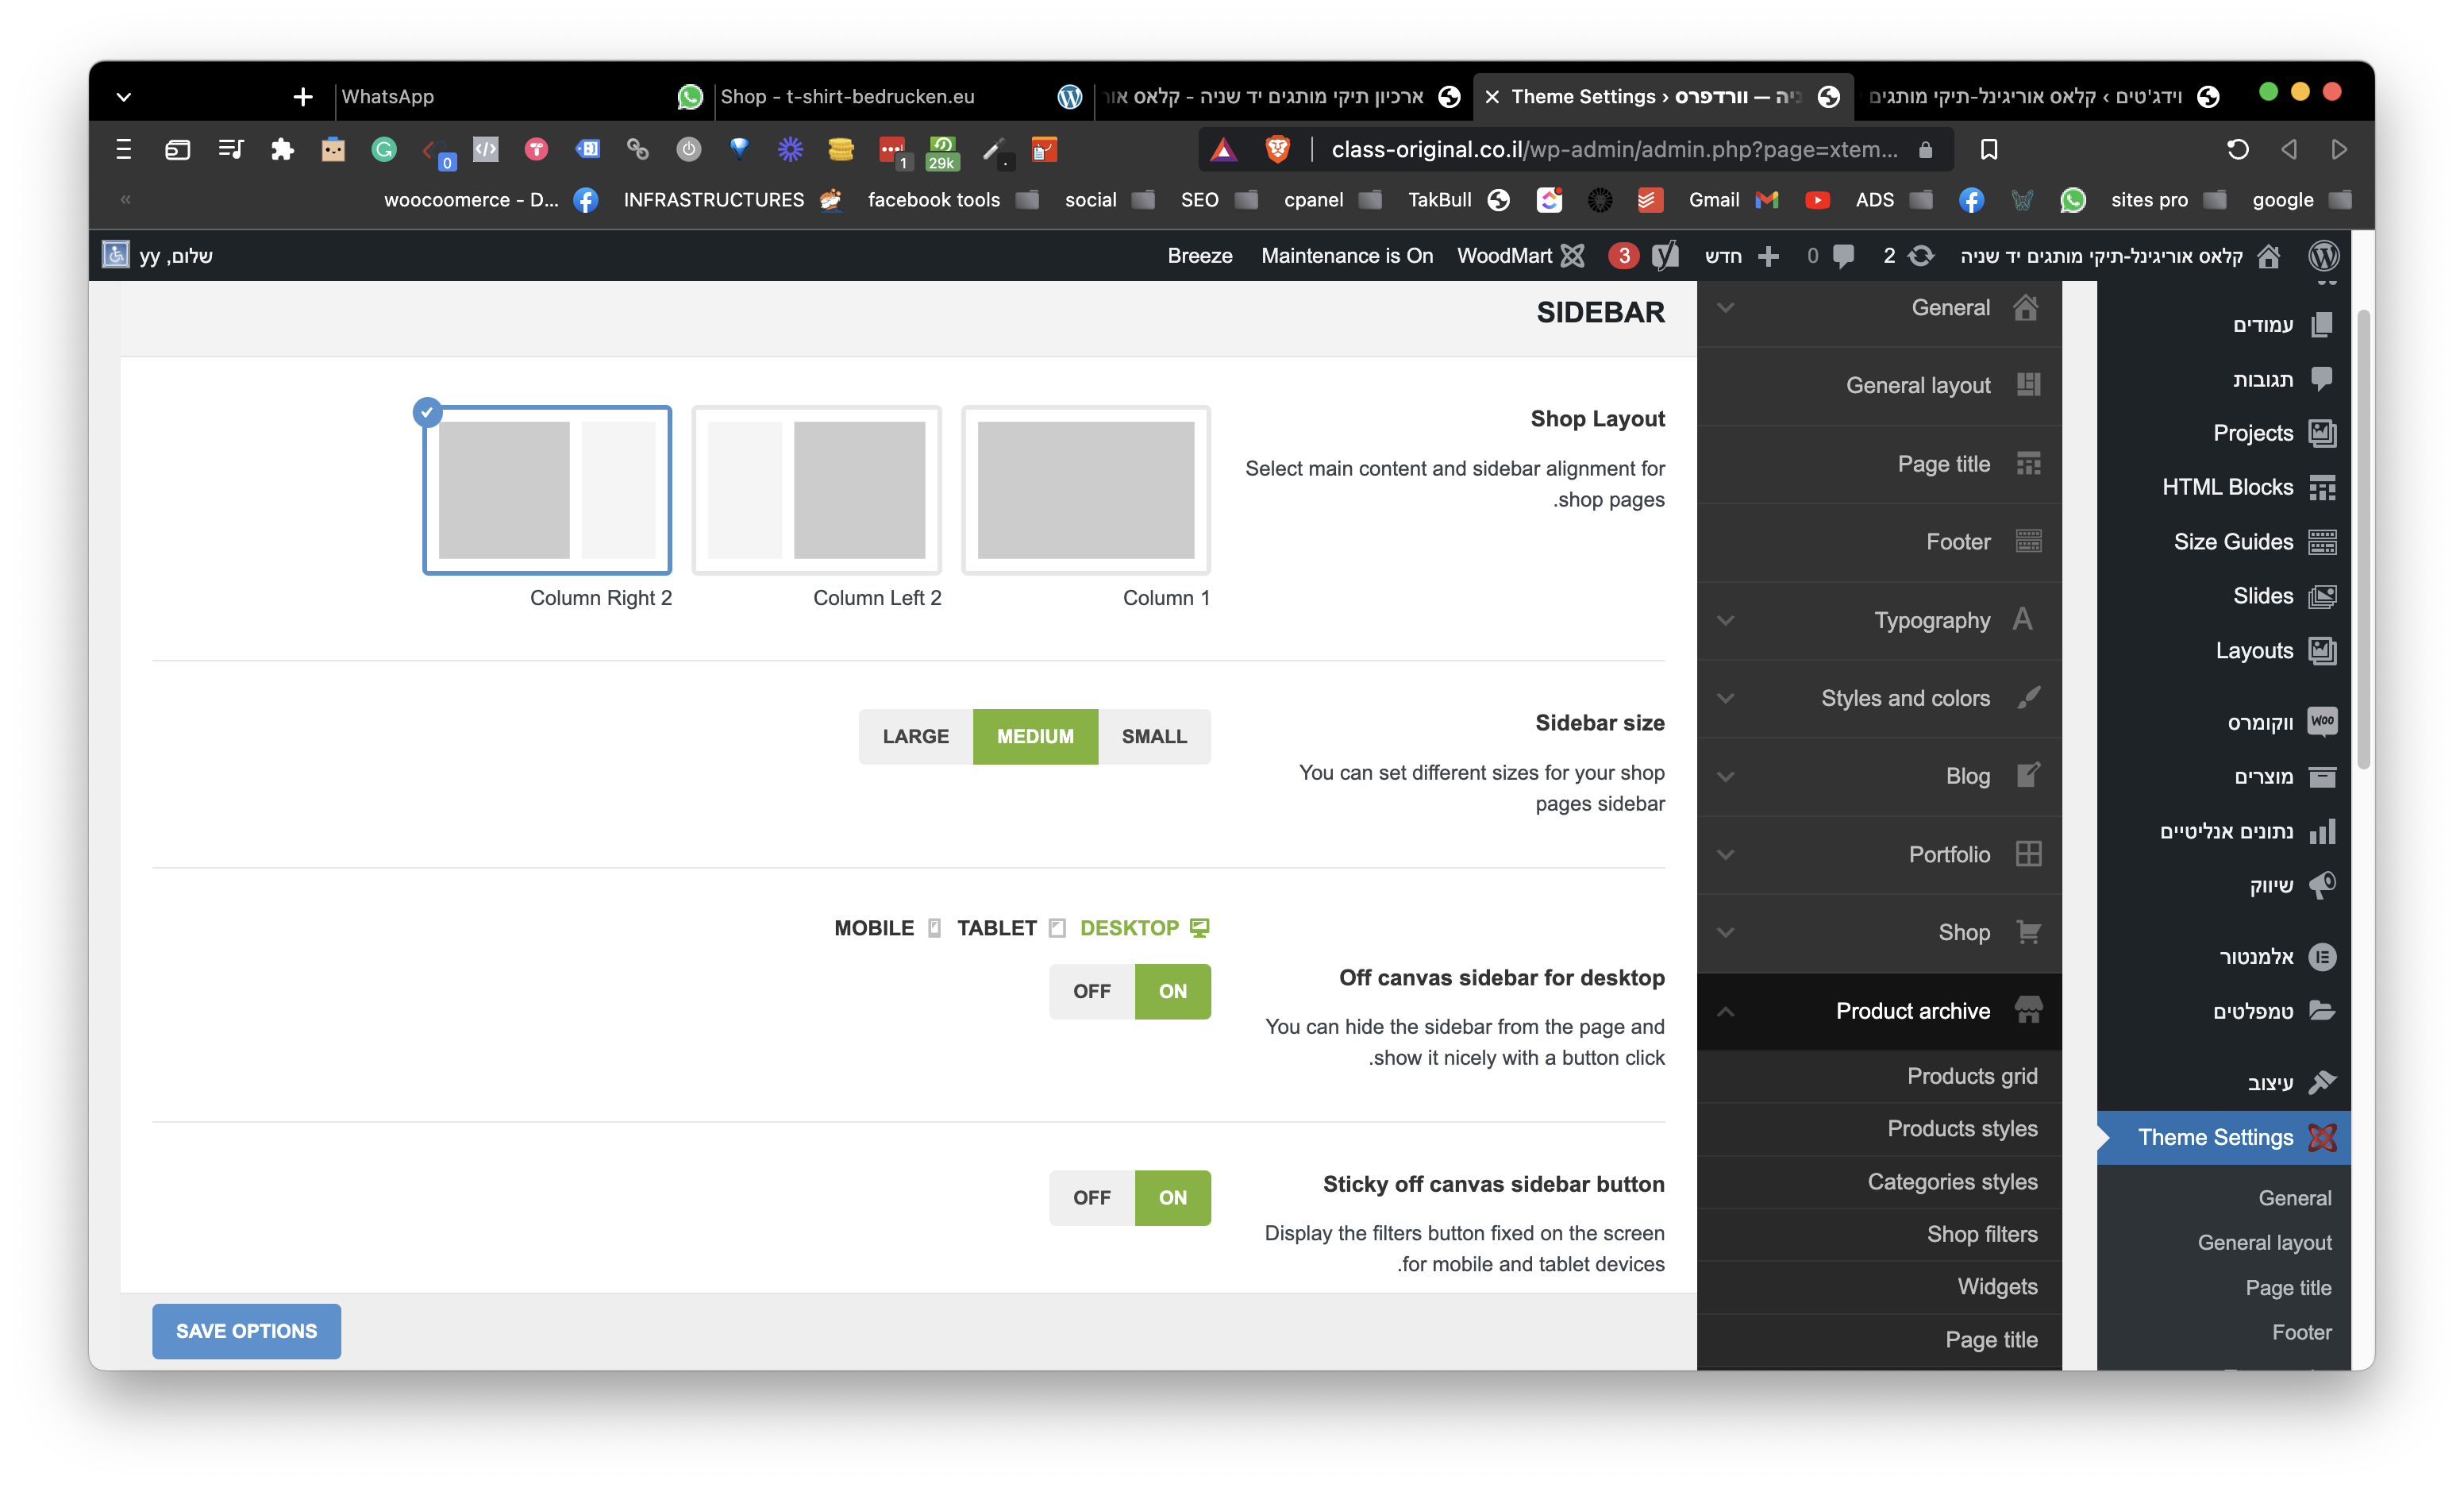Click the Brave Rewards triangle icon
Image resolution: width=2464 pixels, height=1488 pixels.
click(1223, 150)
